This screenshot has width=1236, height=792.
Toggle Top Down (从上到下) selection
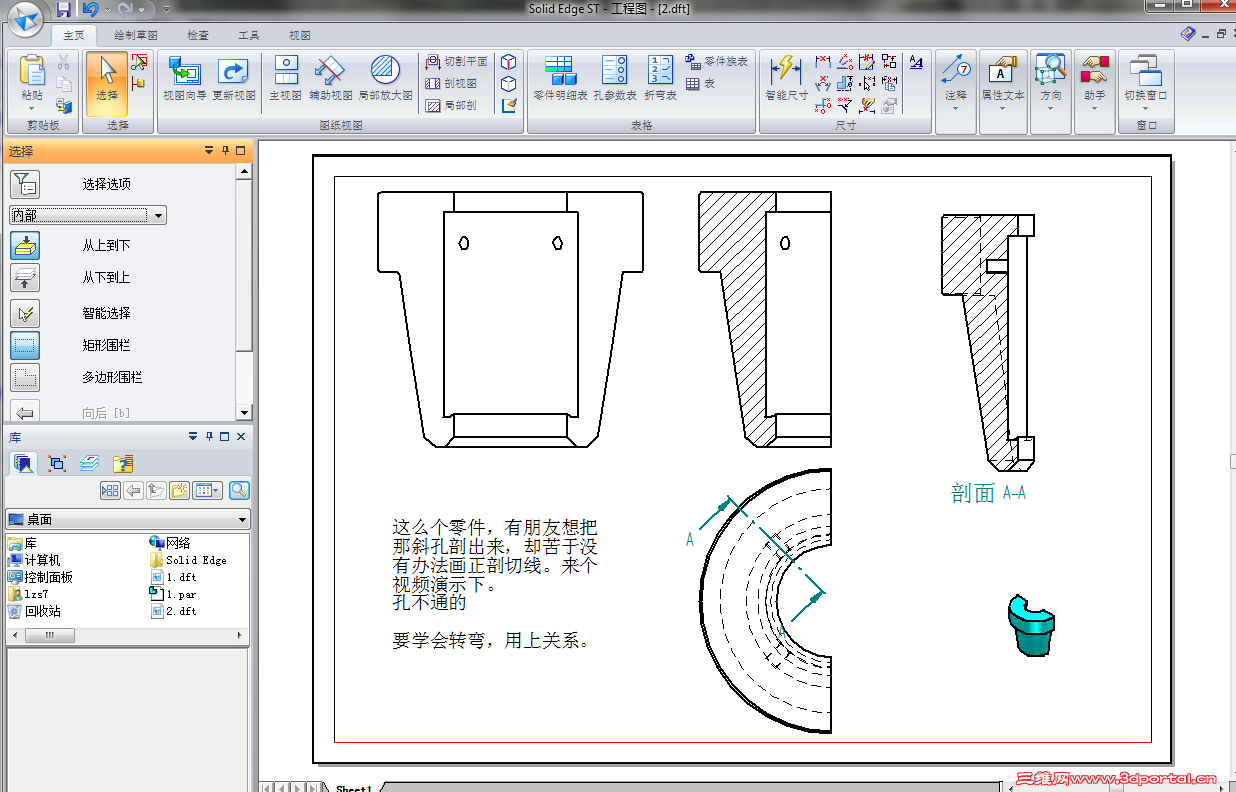tap(25, 245)
